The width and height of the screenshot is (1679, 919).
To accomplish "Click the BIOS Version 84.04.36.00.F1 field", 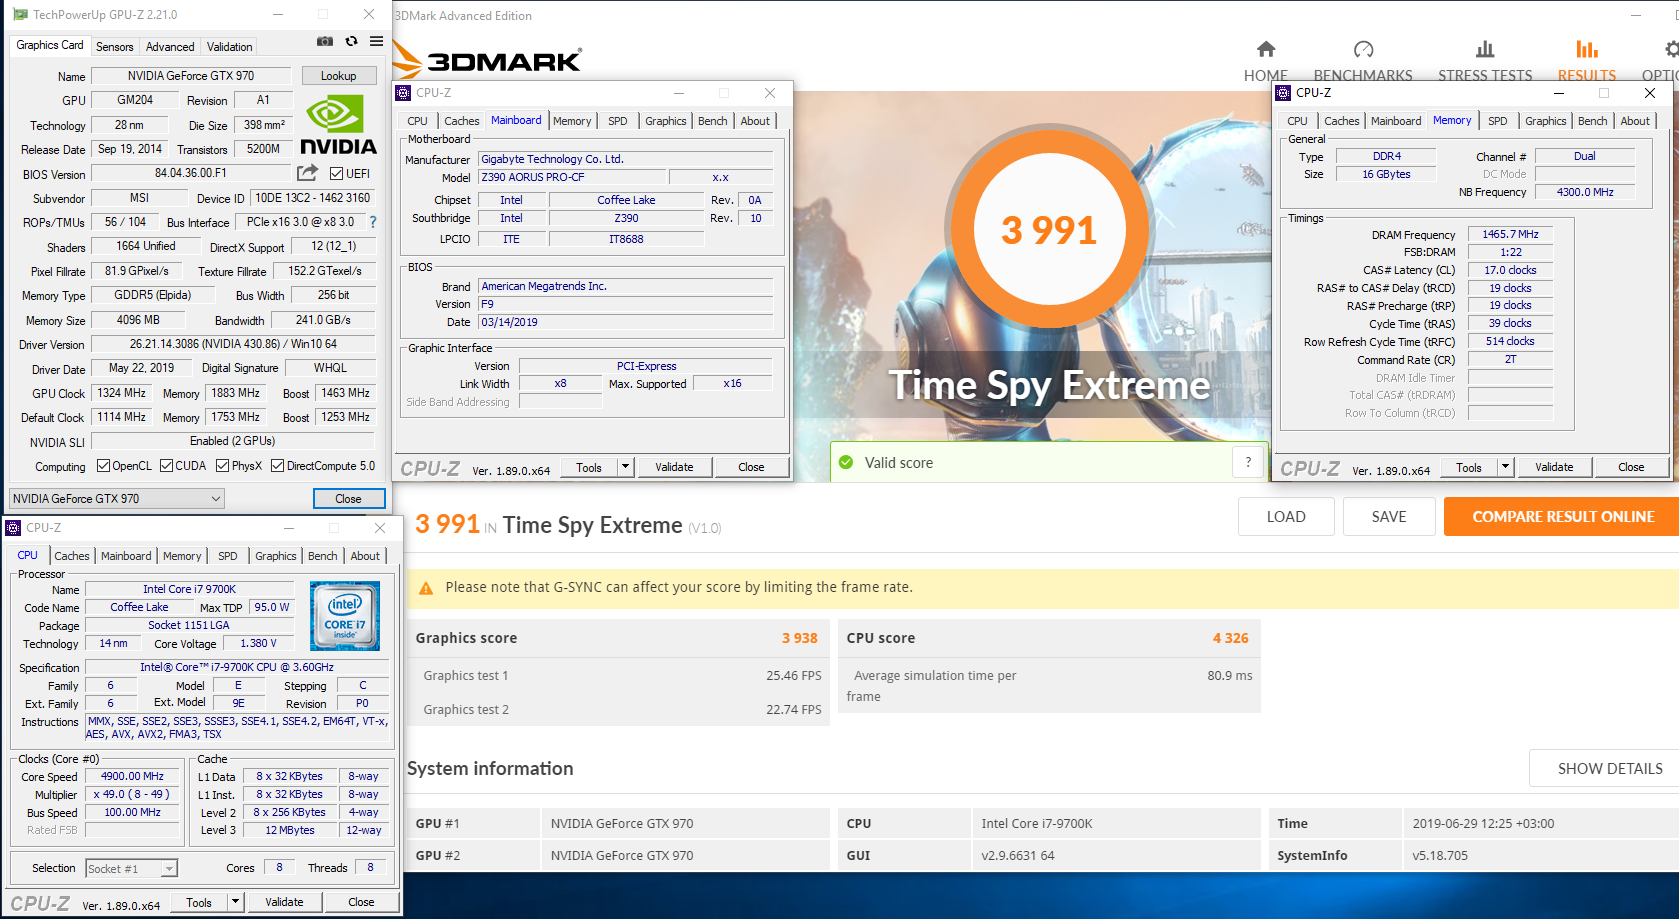I will (190, 173).
